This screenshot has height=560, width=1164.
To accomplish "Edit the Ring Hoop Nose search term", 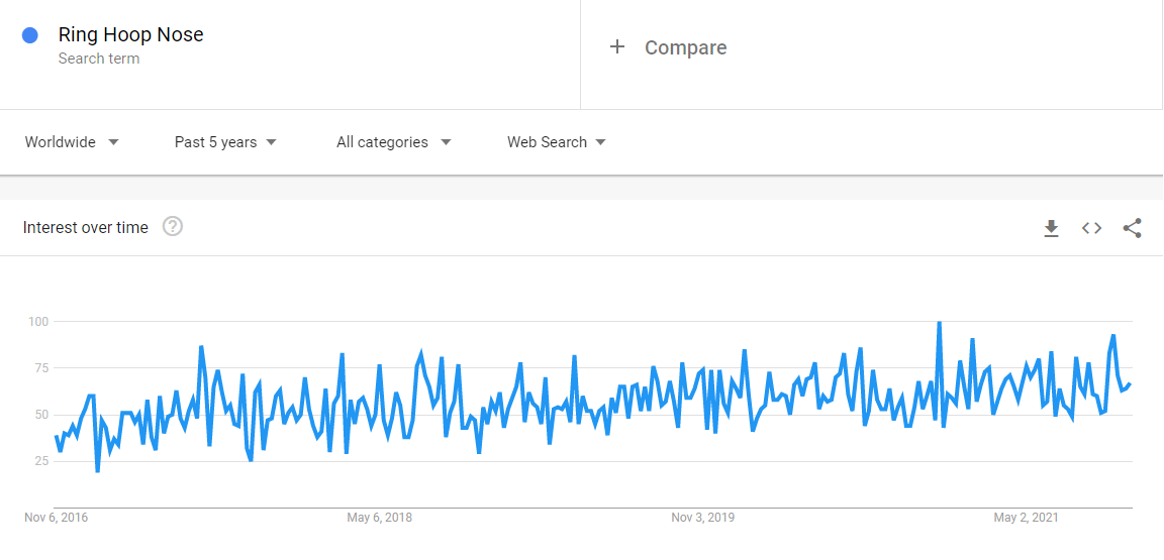I will 131,34.
